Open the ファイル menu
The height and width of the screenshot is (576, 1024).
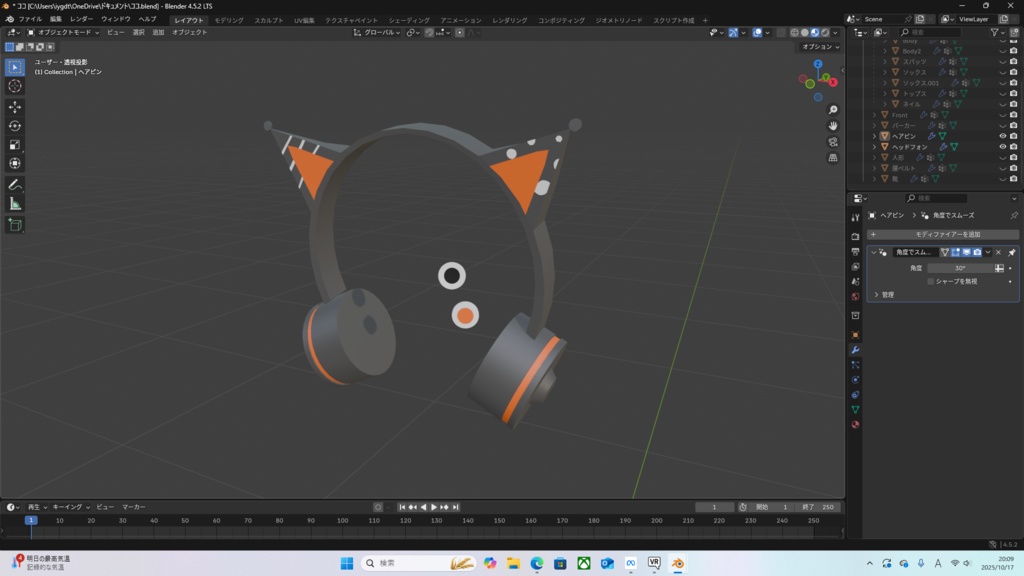coord(30,20)
